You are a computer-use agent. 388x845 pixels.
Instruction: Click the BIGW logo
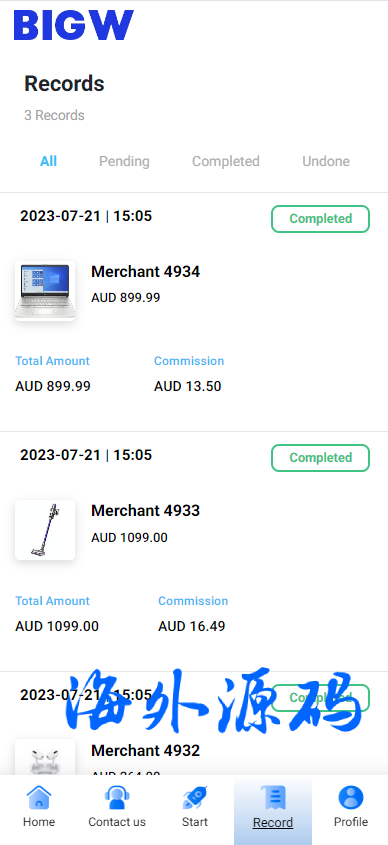tap(73, 25)
